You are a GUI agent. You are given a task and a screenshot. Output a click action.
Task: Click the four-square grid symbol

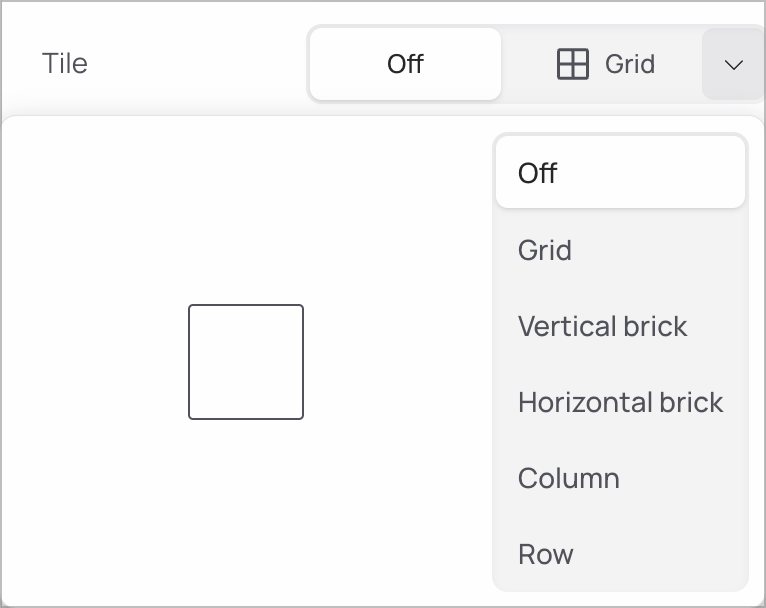coord(572,64)
